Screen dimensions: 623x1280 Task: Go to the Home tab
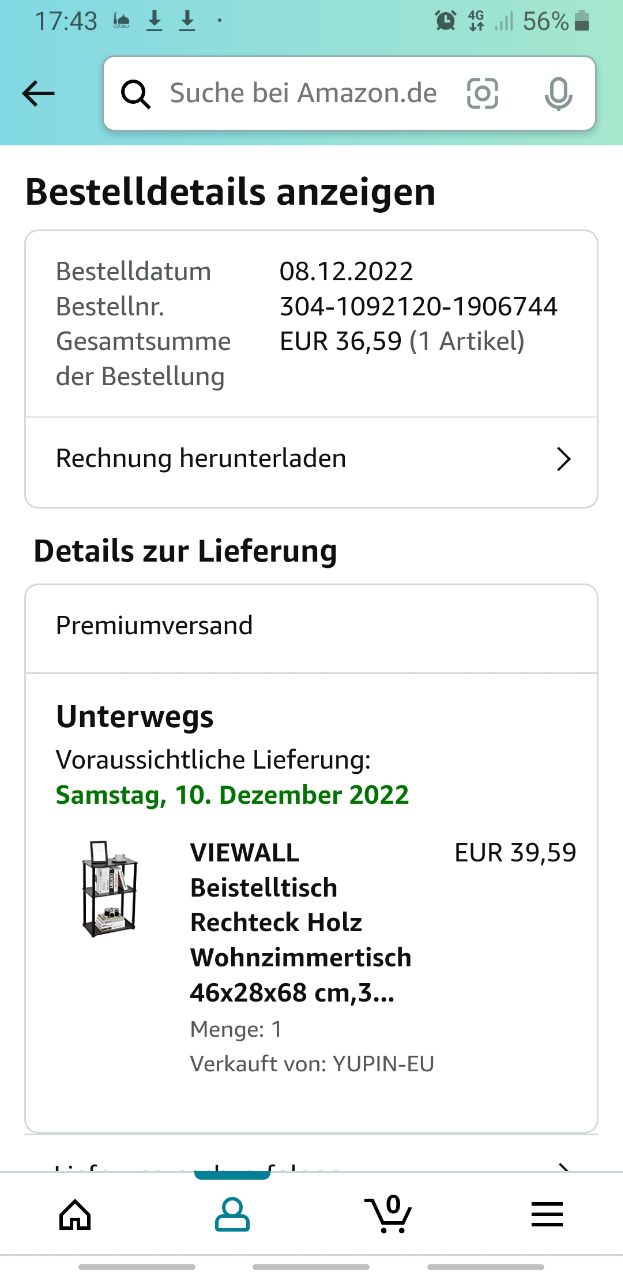tap(75, 1214)
